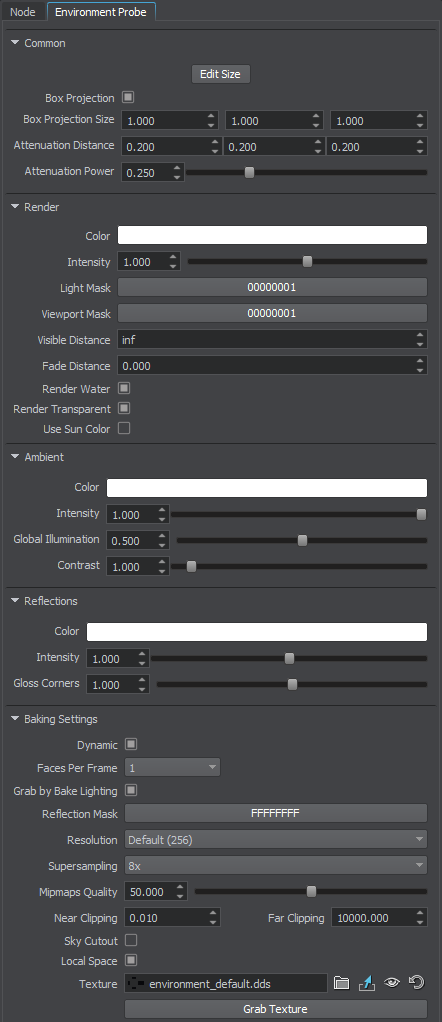Toggle the Use Sun Color checkbox
This screenshot has height=1022, width=442.
tap(124, 428)
